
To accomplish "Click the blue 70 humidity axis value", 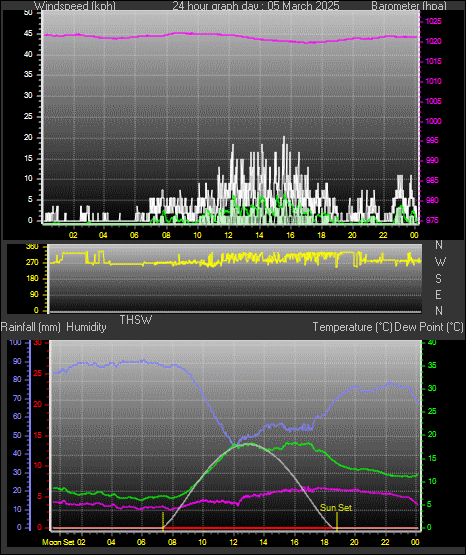I will tap(17, 399).
